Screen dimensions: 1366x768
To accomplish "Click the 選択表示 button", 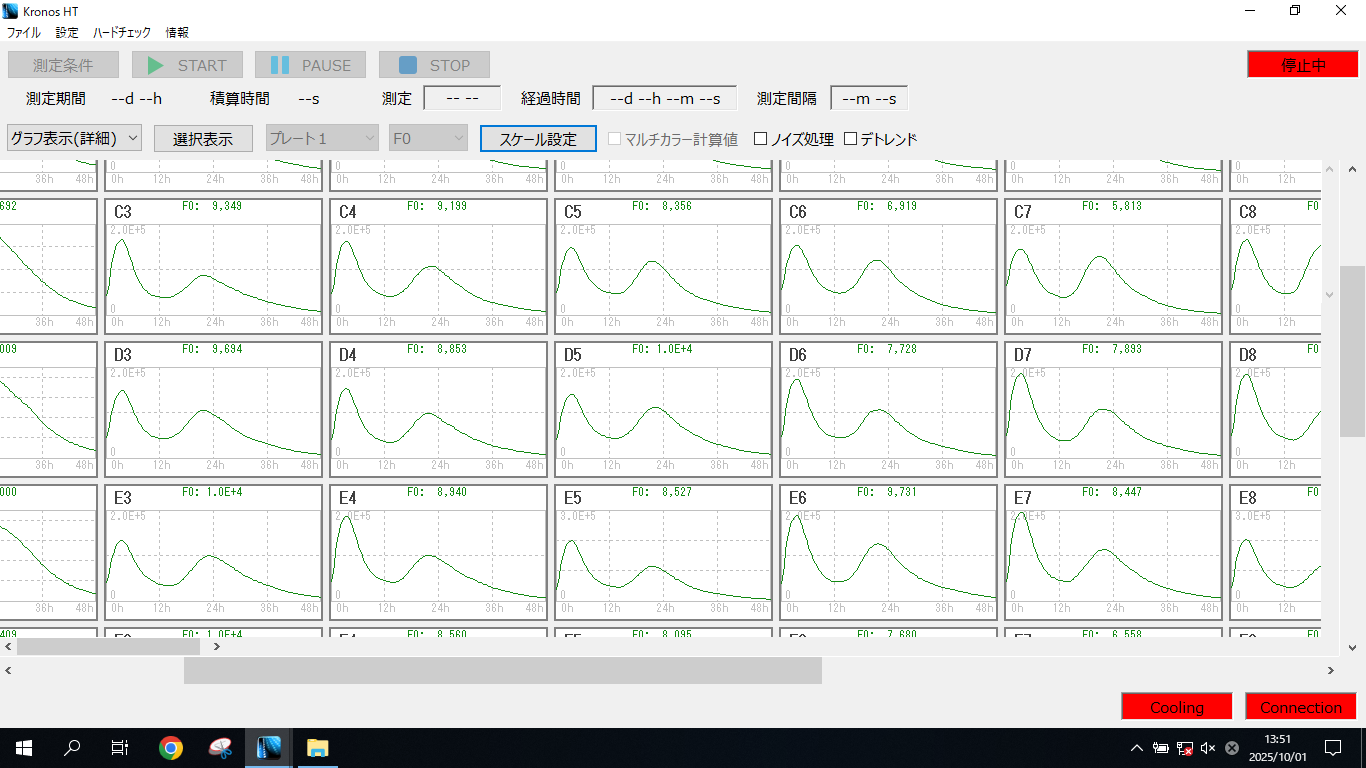I will coord(203,138).
